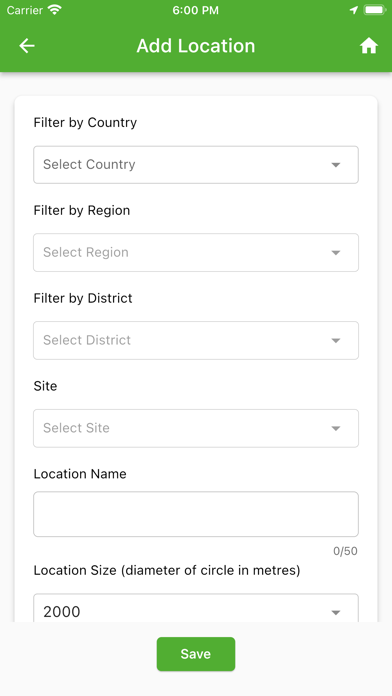The width and height of the screenshot is (392, 696).
Task: Open the Select Region dropdown
Action: point(196,253)
